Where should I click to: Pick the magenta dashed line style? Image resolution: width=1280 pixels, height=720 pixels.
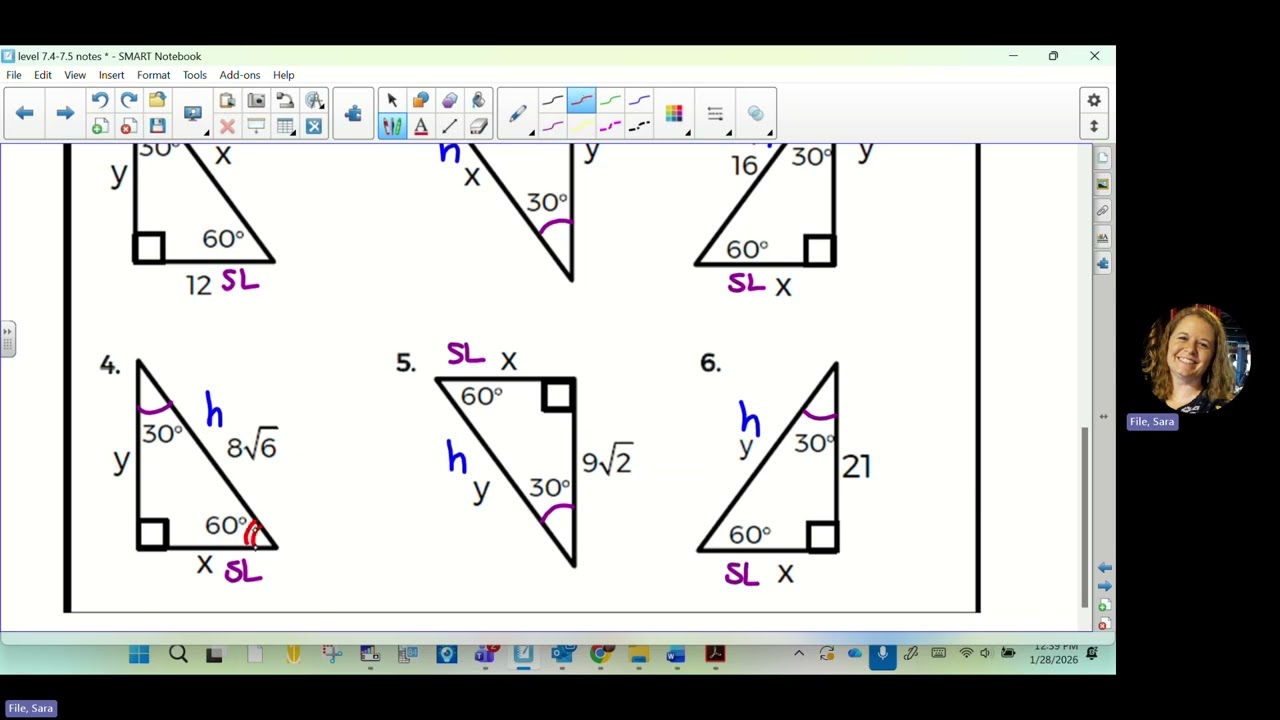pyautogui.click(x=610, y=127)
